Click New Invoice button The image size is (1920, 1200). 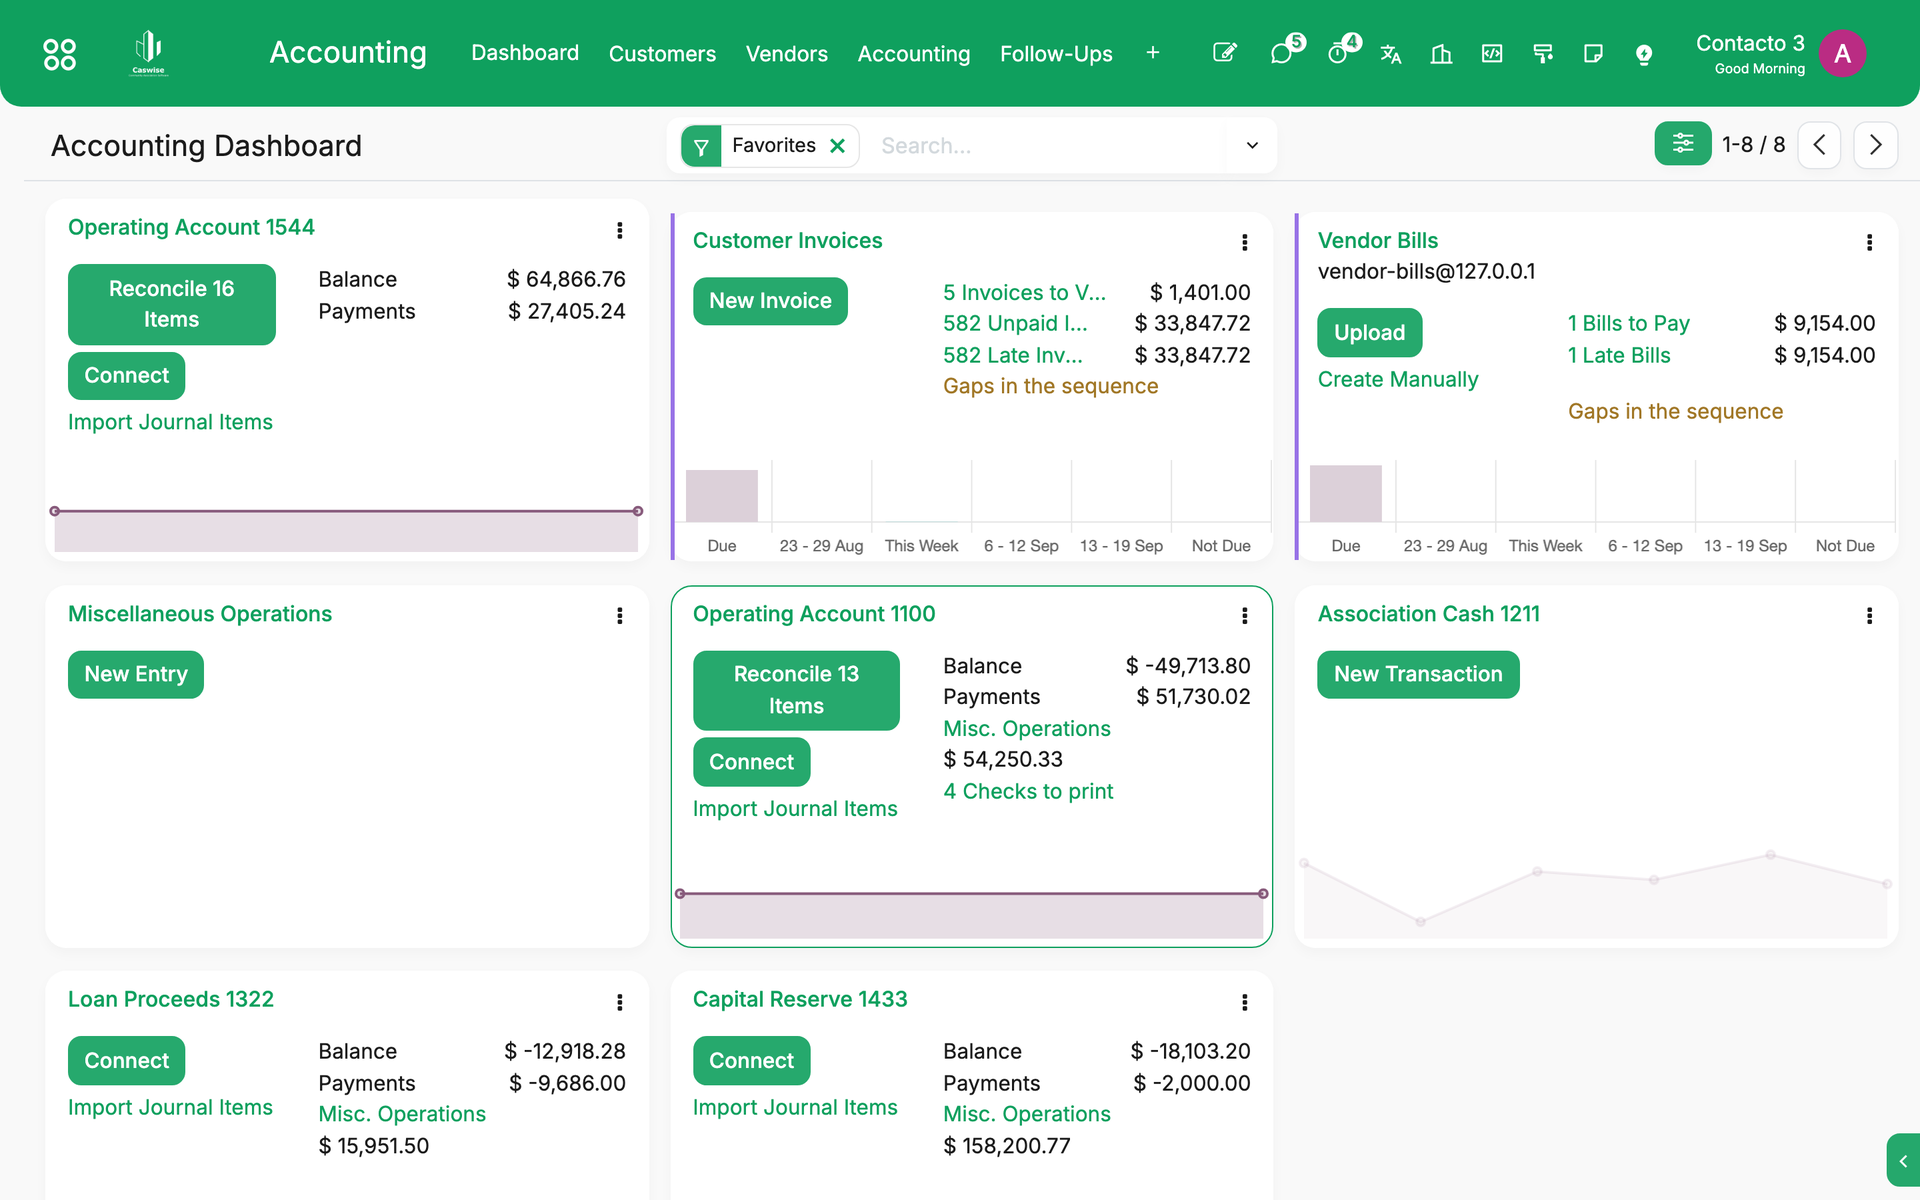(x=770, y=301)
